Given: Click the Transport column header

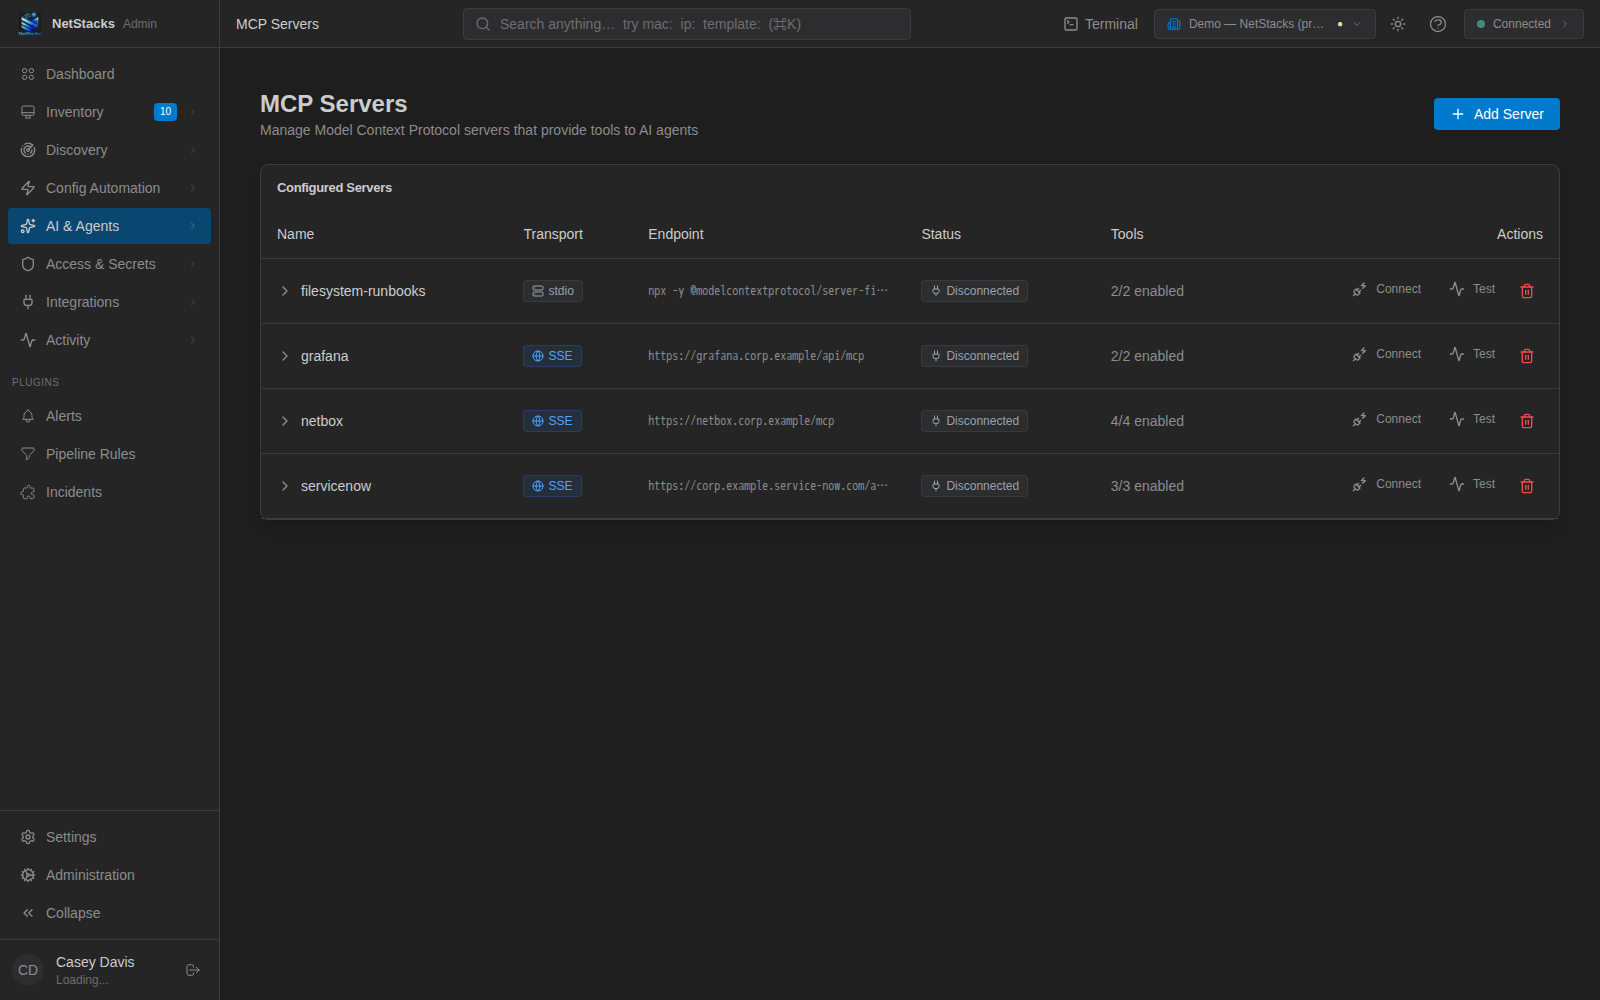Looking at the screenshot, I should click(553, 234).
